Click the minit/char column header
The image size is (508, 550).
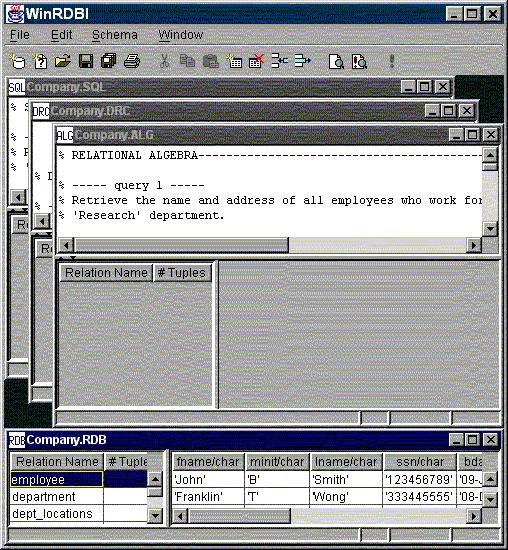point(277,462)
